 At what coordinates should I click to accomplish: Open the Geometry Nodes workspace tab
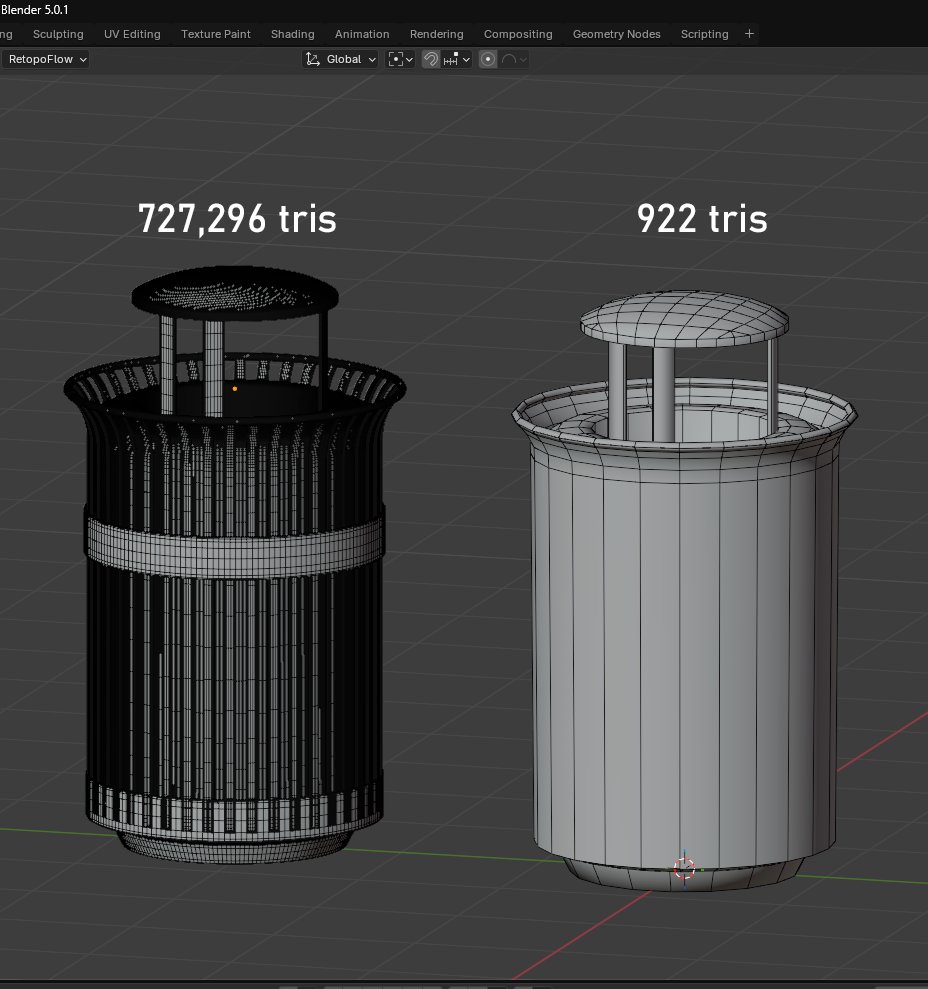tap(616, 34)
